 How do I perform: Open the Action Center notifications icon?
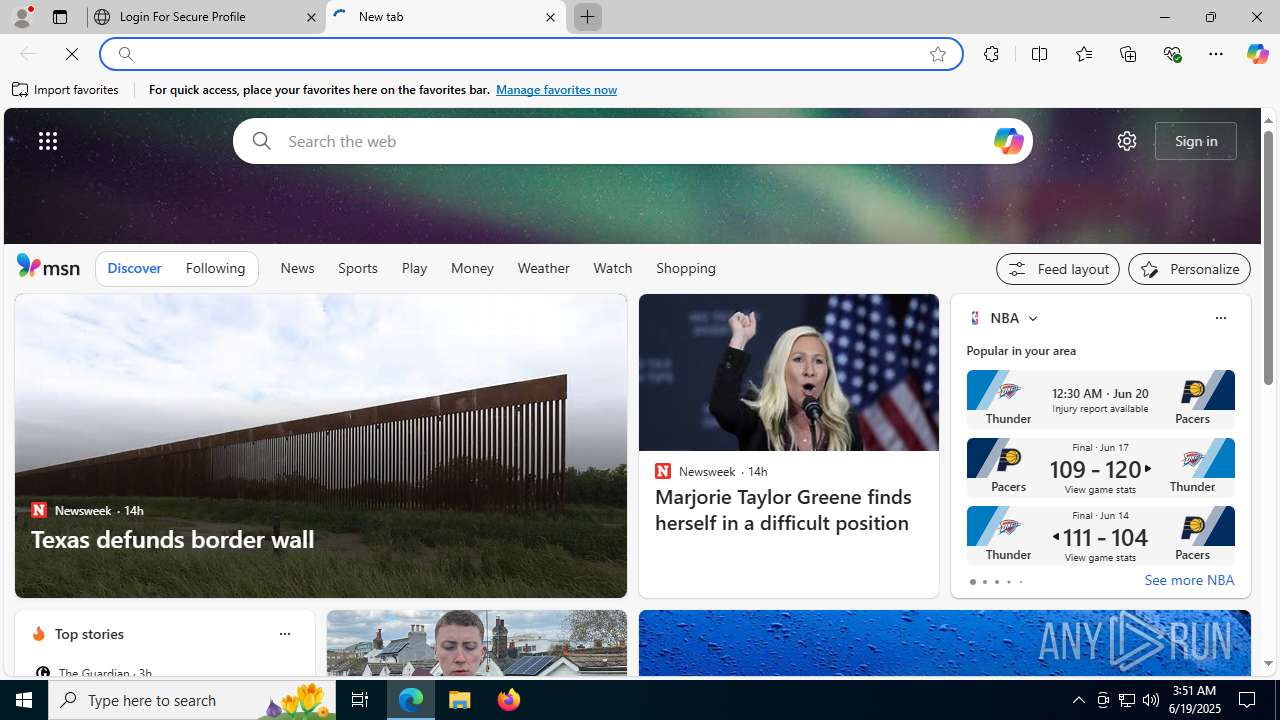click(1248, 700)
